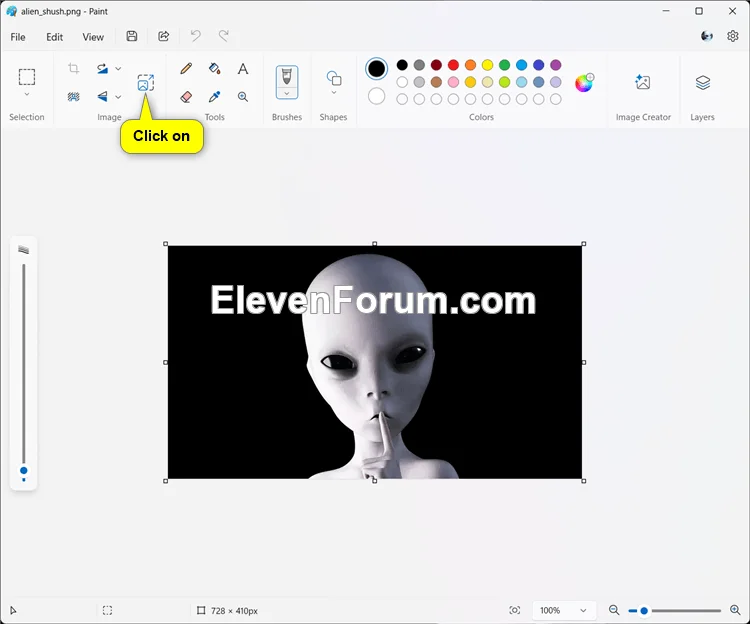Select the Text tool

[243, 68]
